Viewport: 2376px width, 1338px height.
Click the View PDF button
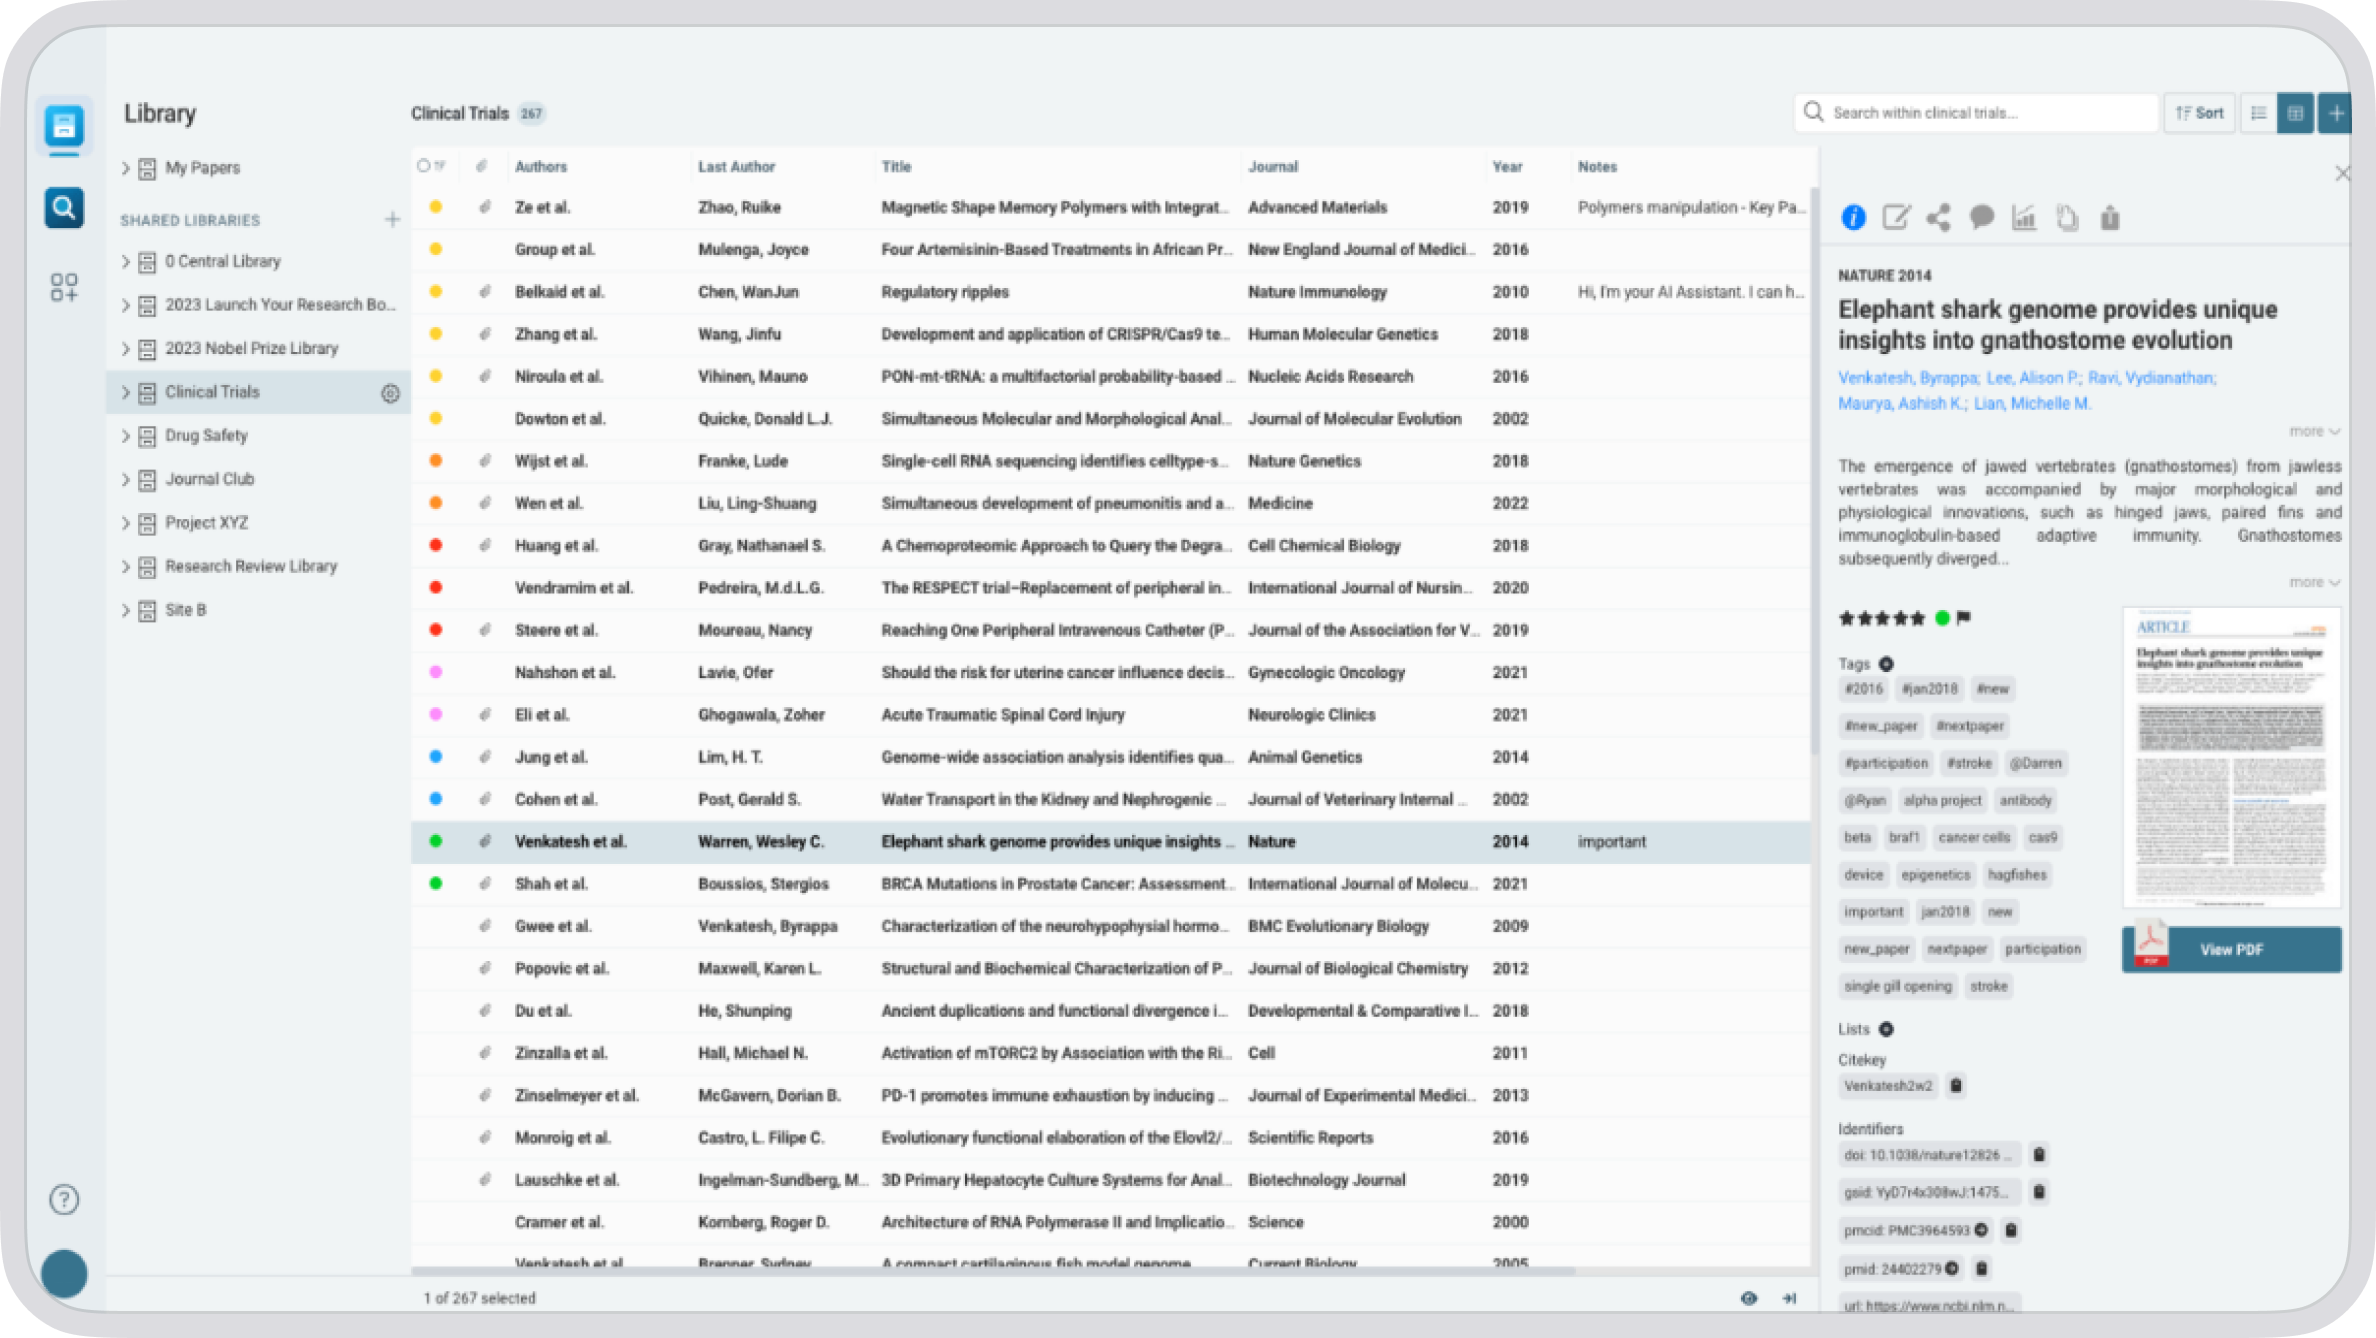click(2231, 949)
